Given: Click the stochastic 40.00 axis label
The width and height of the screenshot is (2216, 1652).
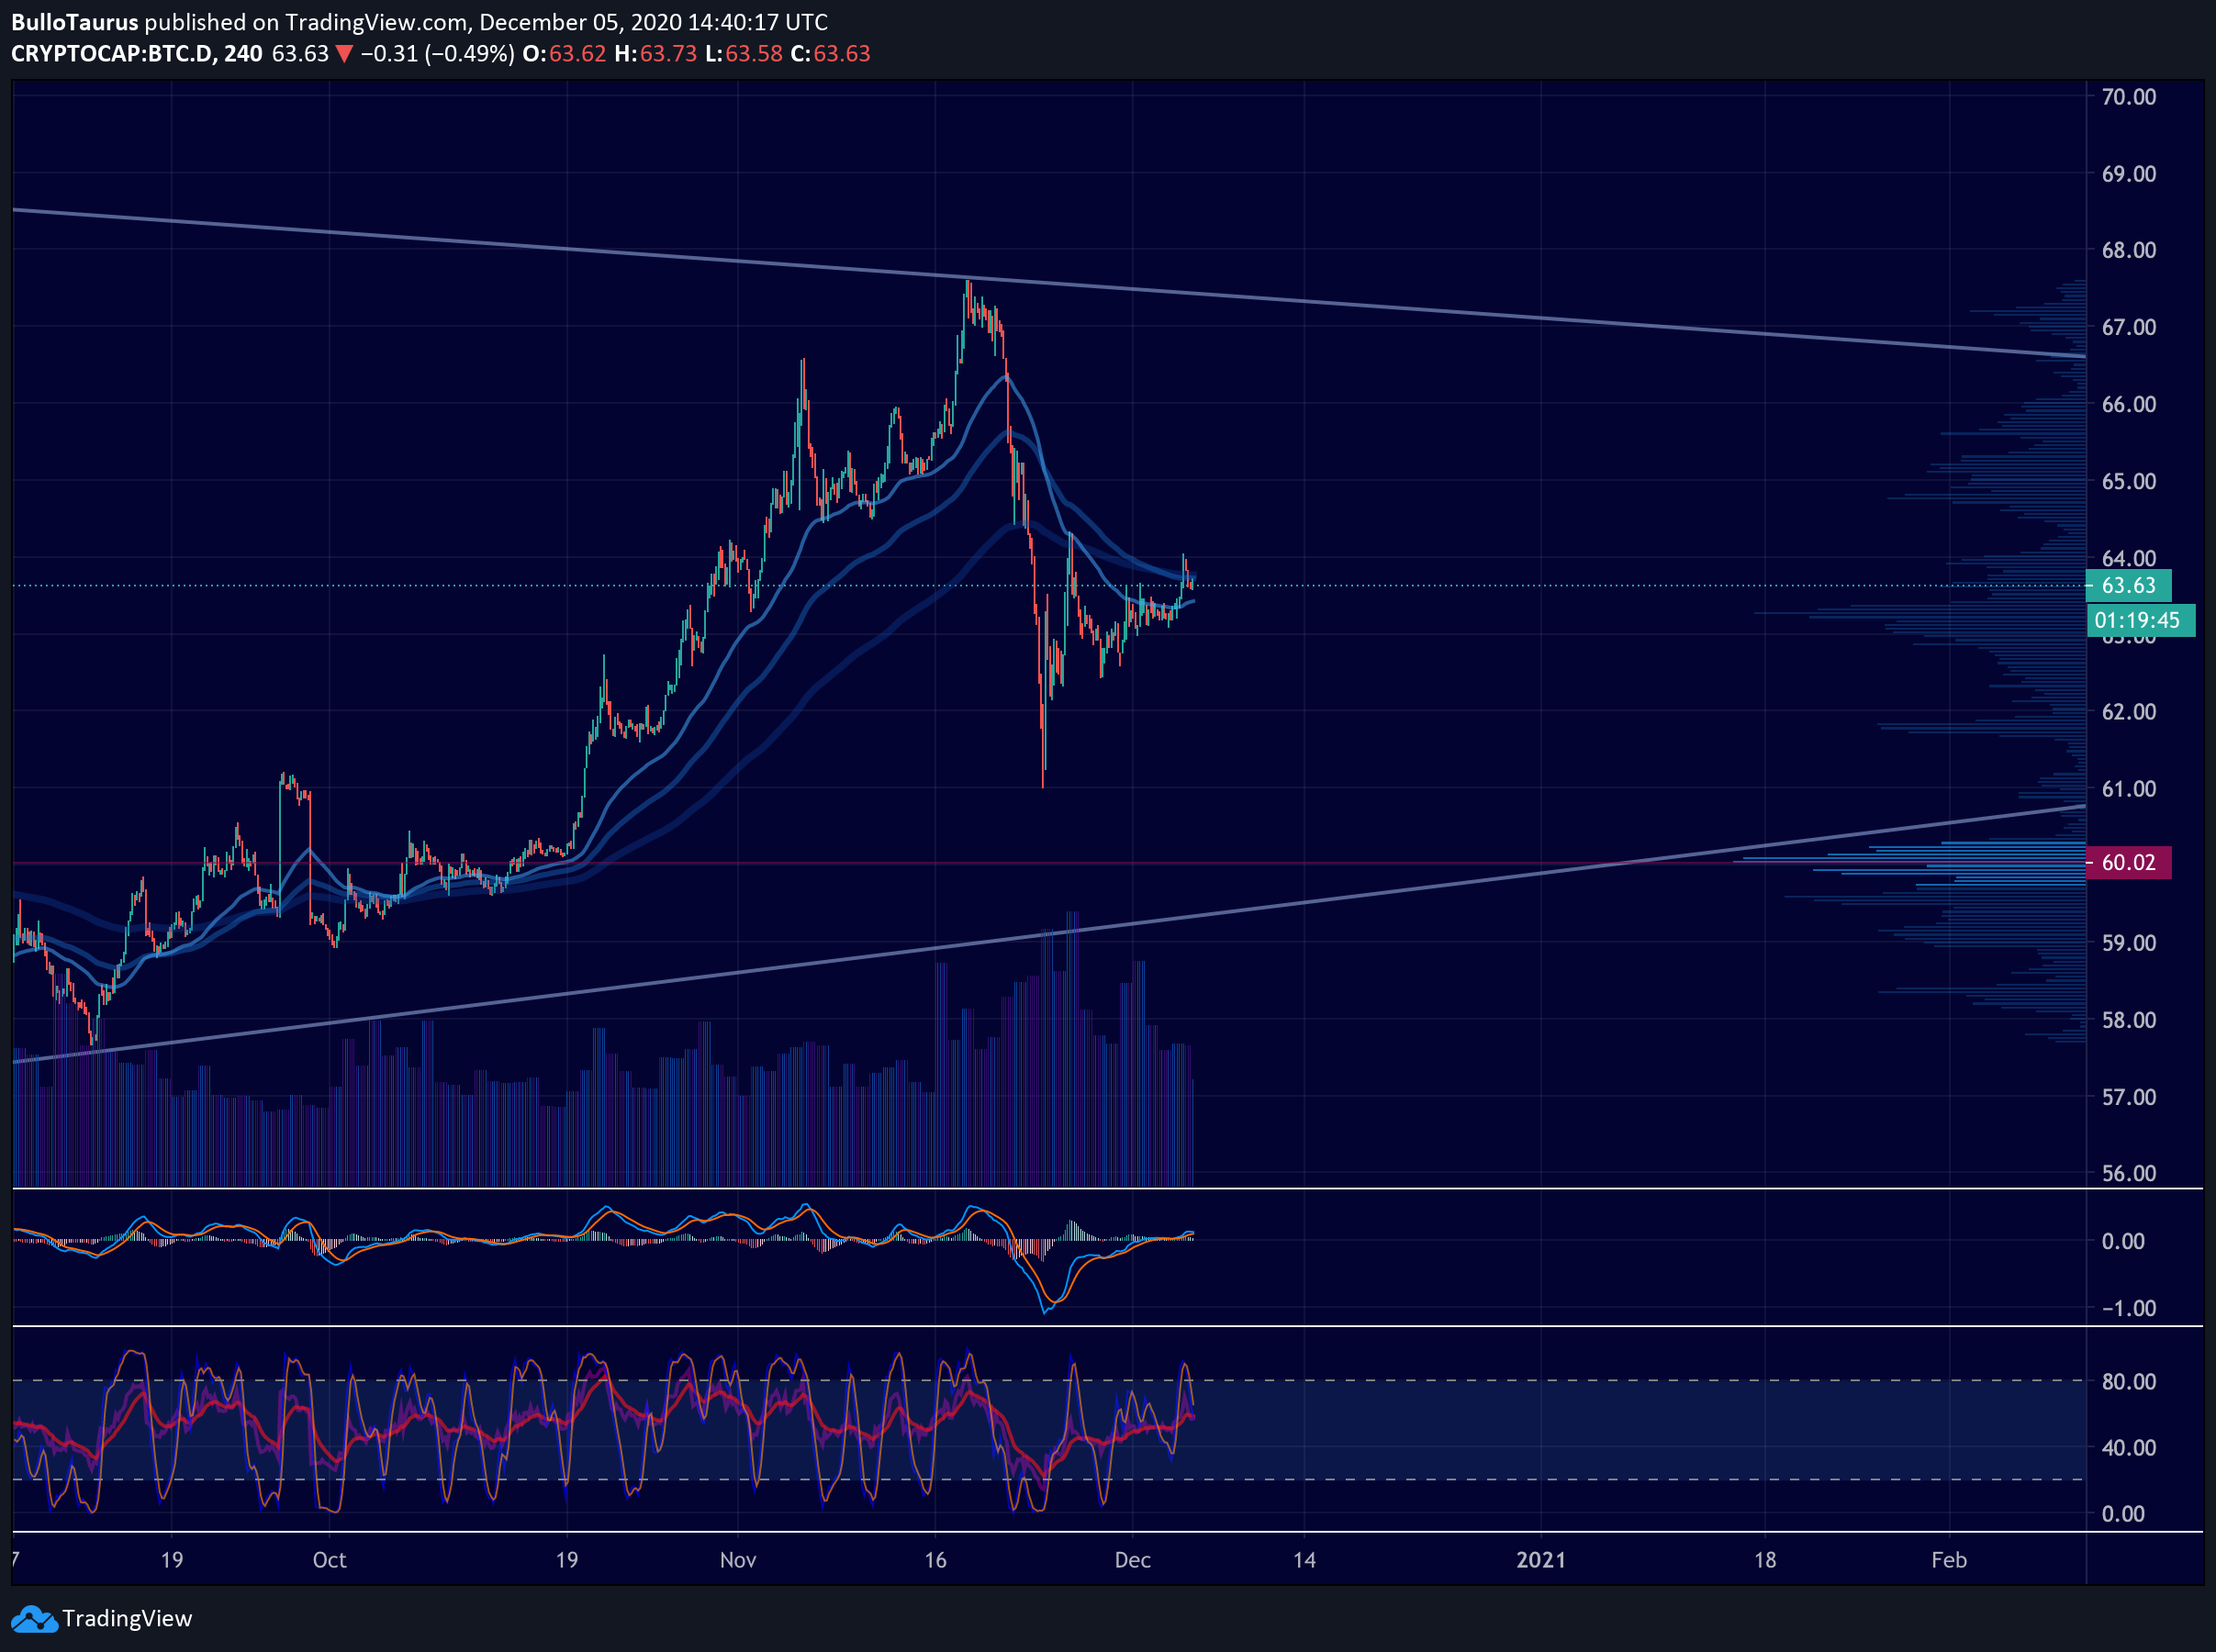Looking at the screenshot, I should point(2128,1447).
